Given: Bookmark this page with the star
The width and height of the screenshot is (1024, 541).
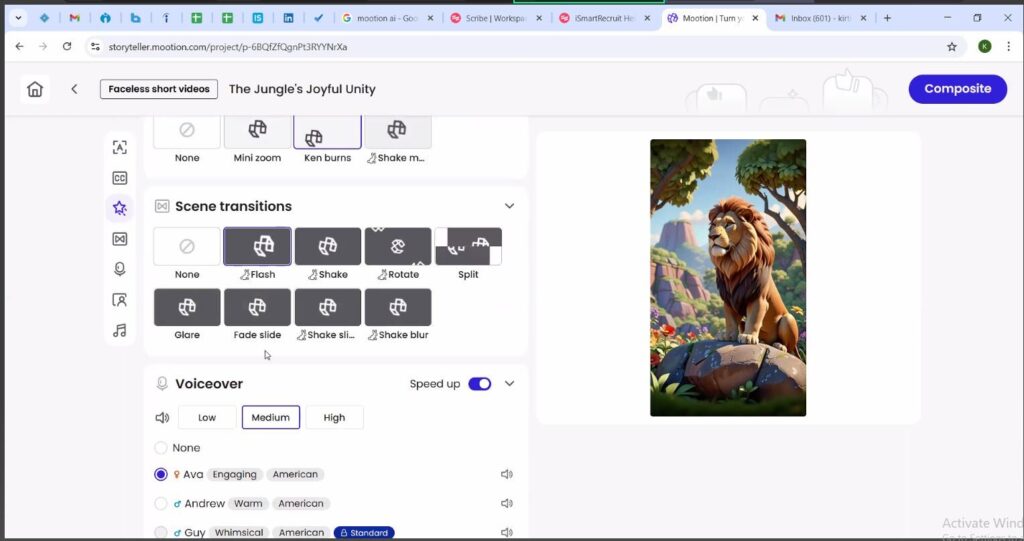Looking at the screenshot, I should (952, 46).
